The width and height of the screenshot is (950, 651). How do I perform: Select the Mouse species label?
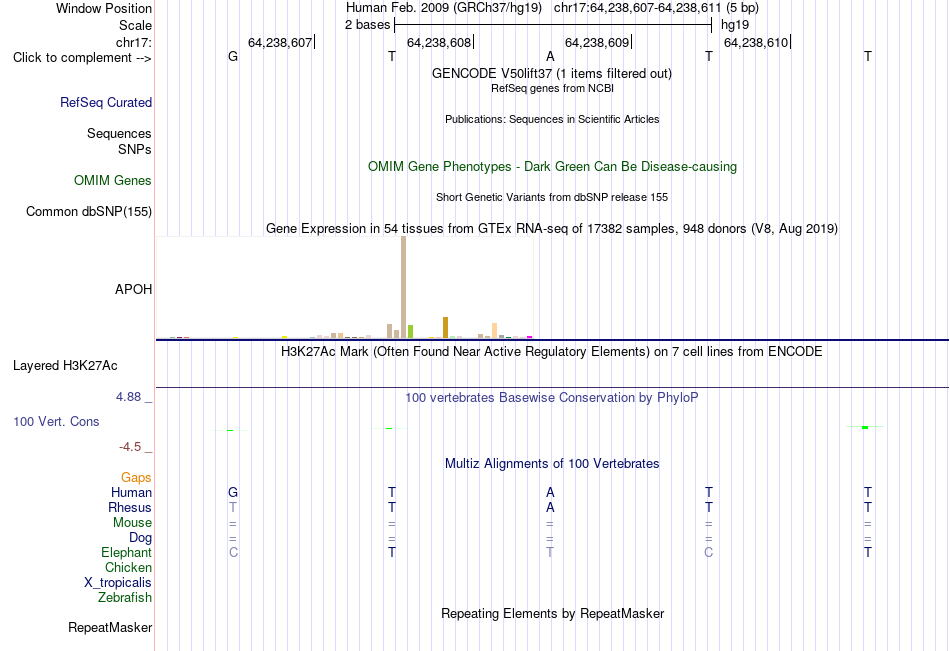[132, 522]
